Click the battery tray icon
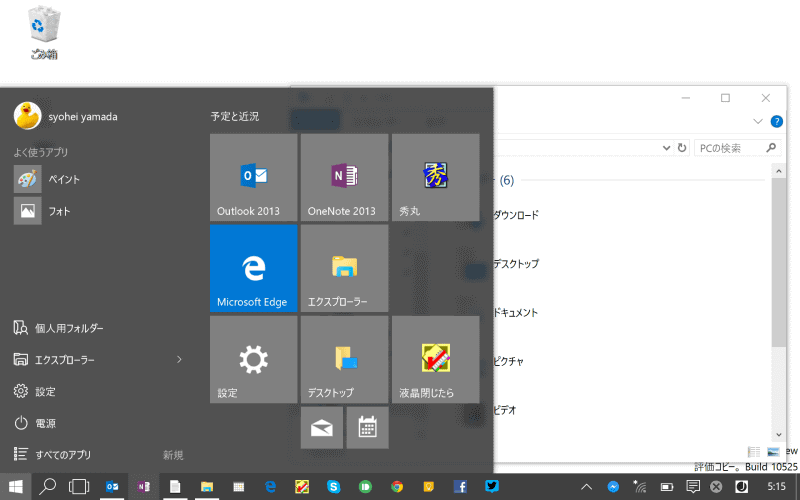The height and width of the screenshot is (500, 800). [666, 487]
